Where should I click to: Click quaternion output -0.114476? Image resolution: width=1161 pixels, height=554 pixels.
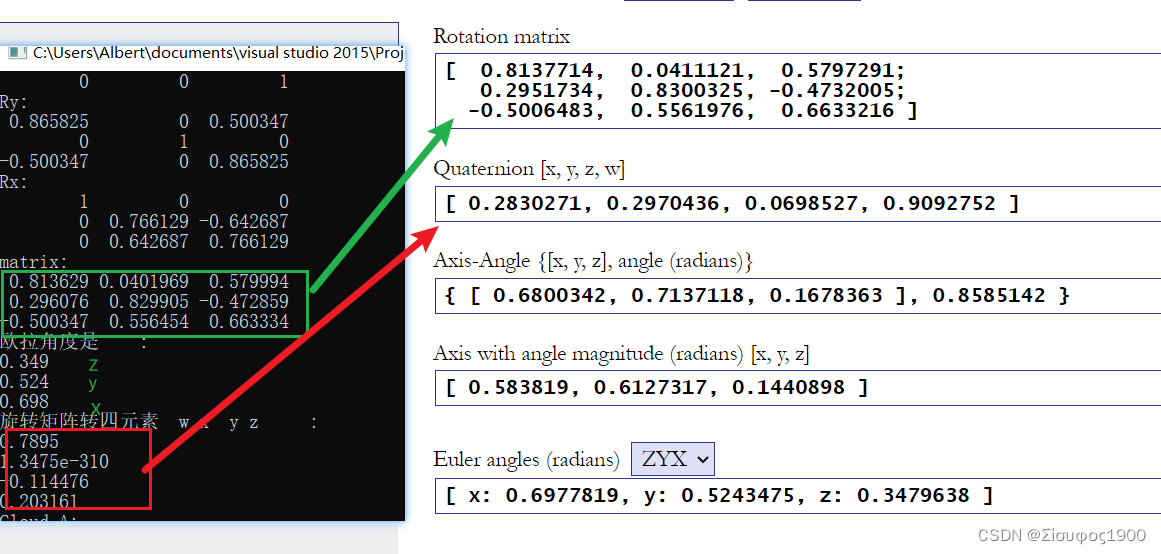(46, 482)
